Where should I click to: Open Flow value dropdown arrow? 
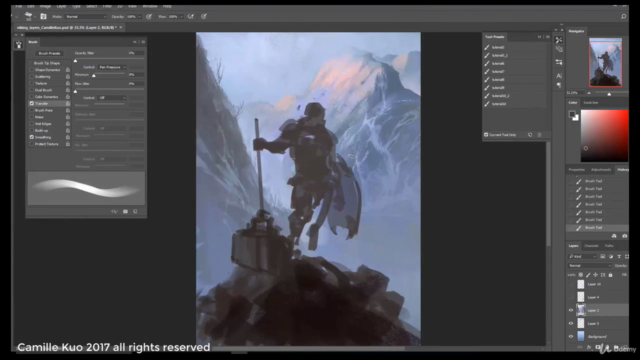pos(181,17)
